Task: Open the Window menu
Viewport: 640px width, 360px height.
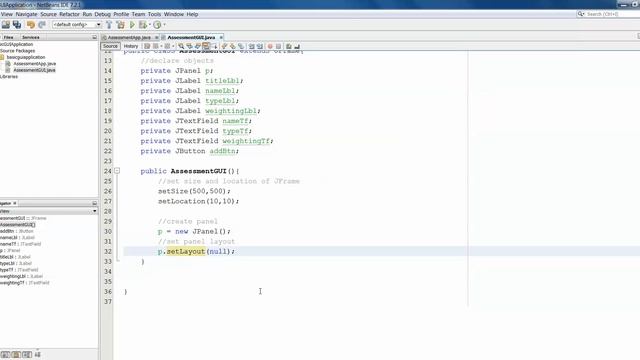Action: 173,14
